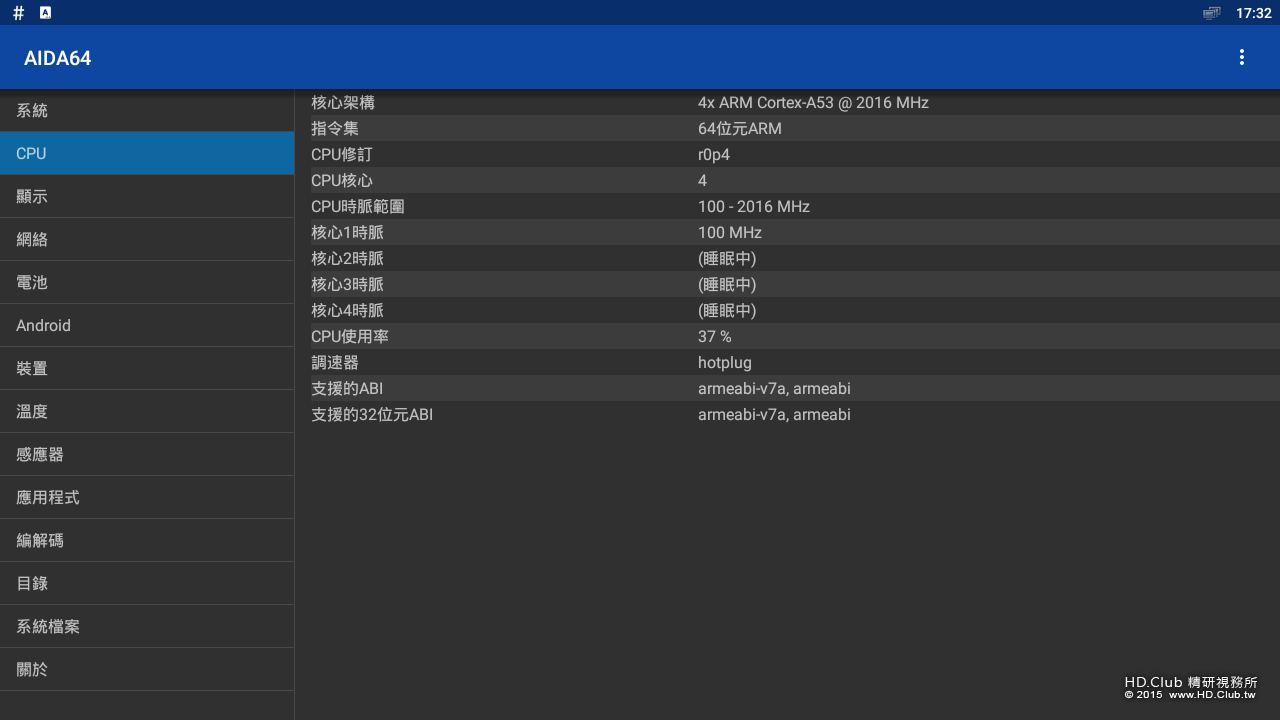Open the 顯示 section
This screenshot has width=1280, height=720.
pyautogui.click(x=147, y=196)
